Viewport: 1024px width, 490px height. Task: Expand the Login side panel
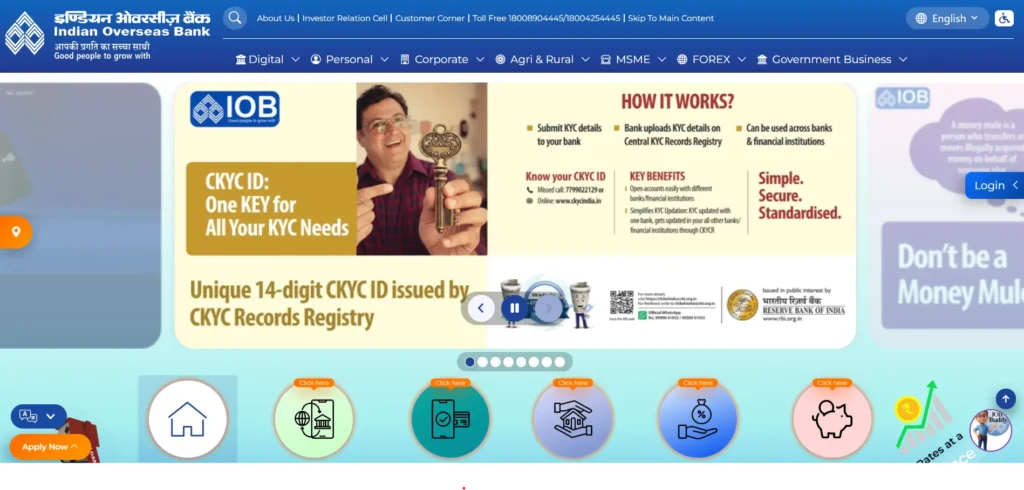[x=995, y=186]
